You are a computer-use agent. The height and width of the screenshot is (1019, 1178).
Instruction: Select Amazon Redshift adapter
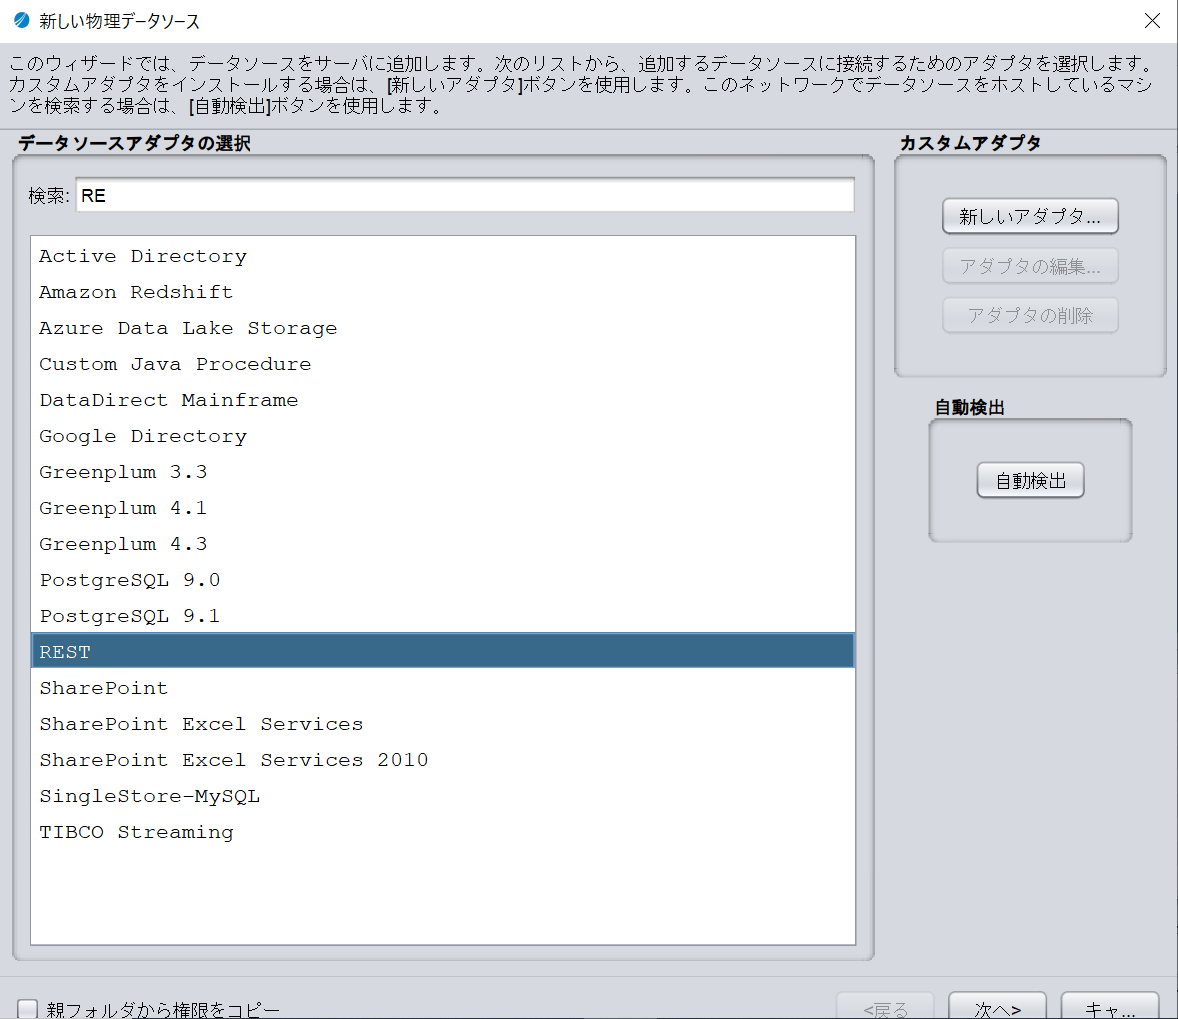[x=443, y=292]
